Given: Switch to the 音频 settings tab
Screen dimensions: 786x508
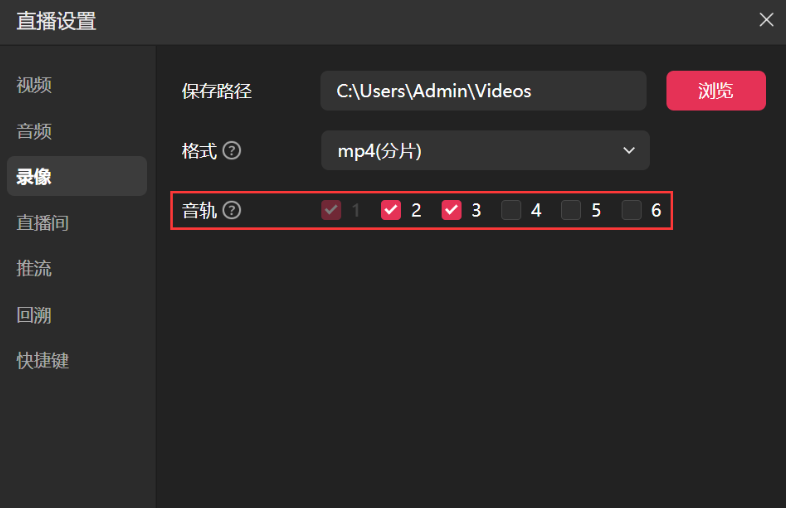Looking at the screenshot, I should coord(34,131).
